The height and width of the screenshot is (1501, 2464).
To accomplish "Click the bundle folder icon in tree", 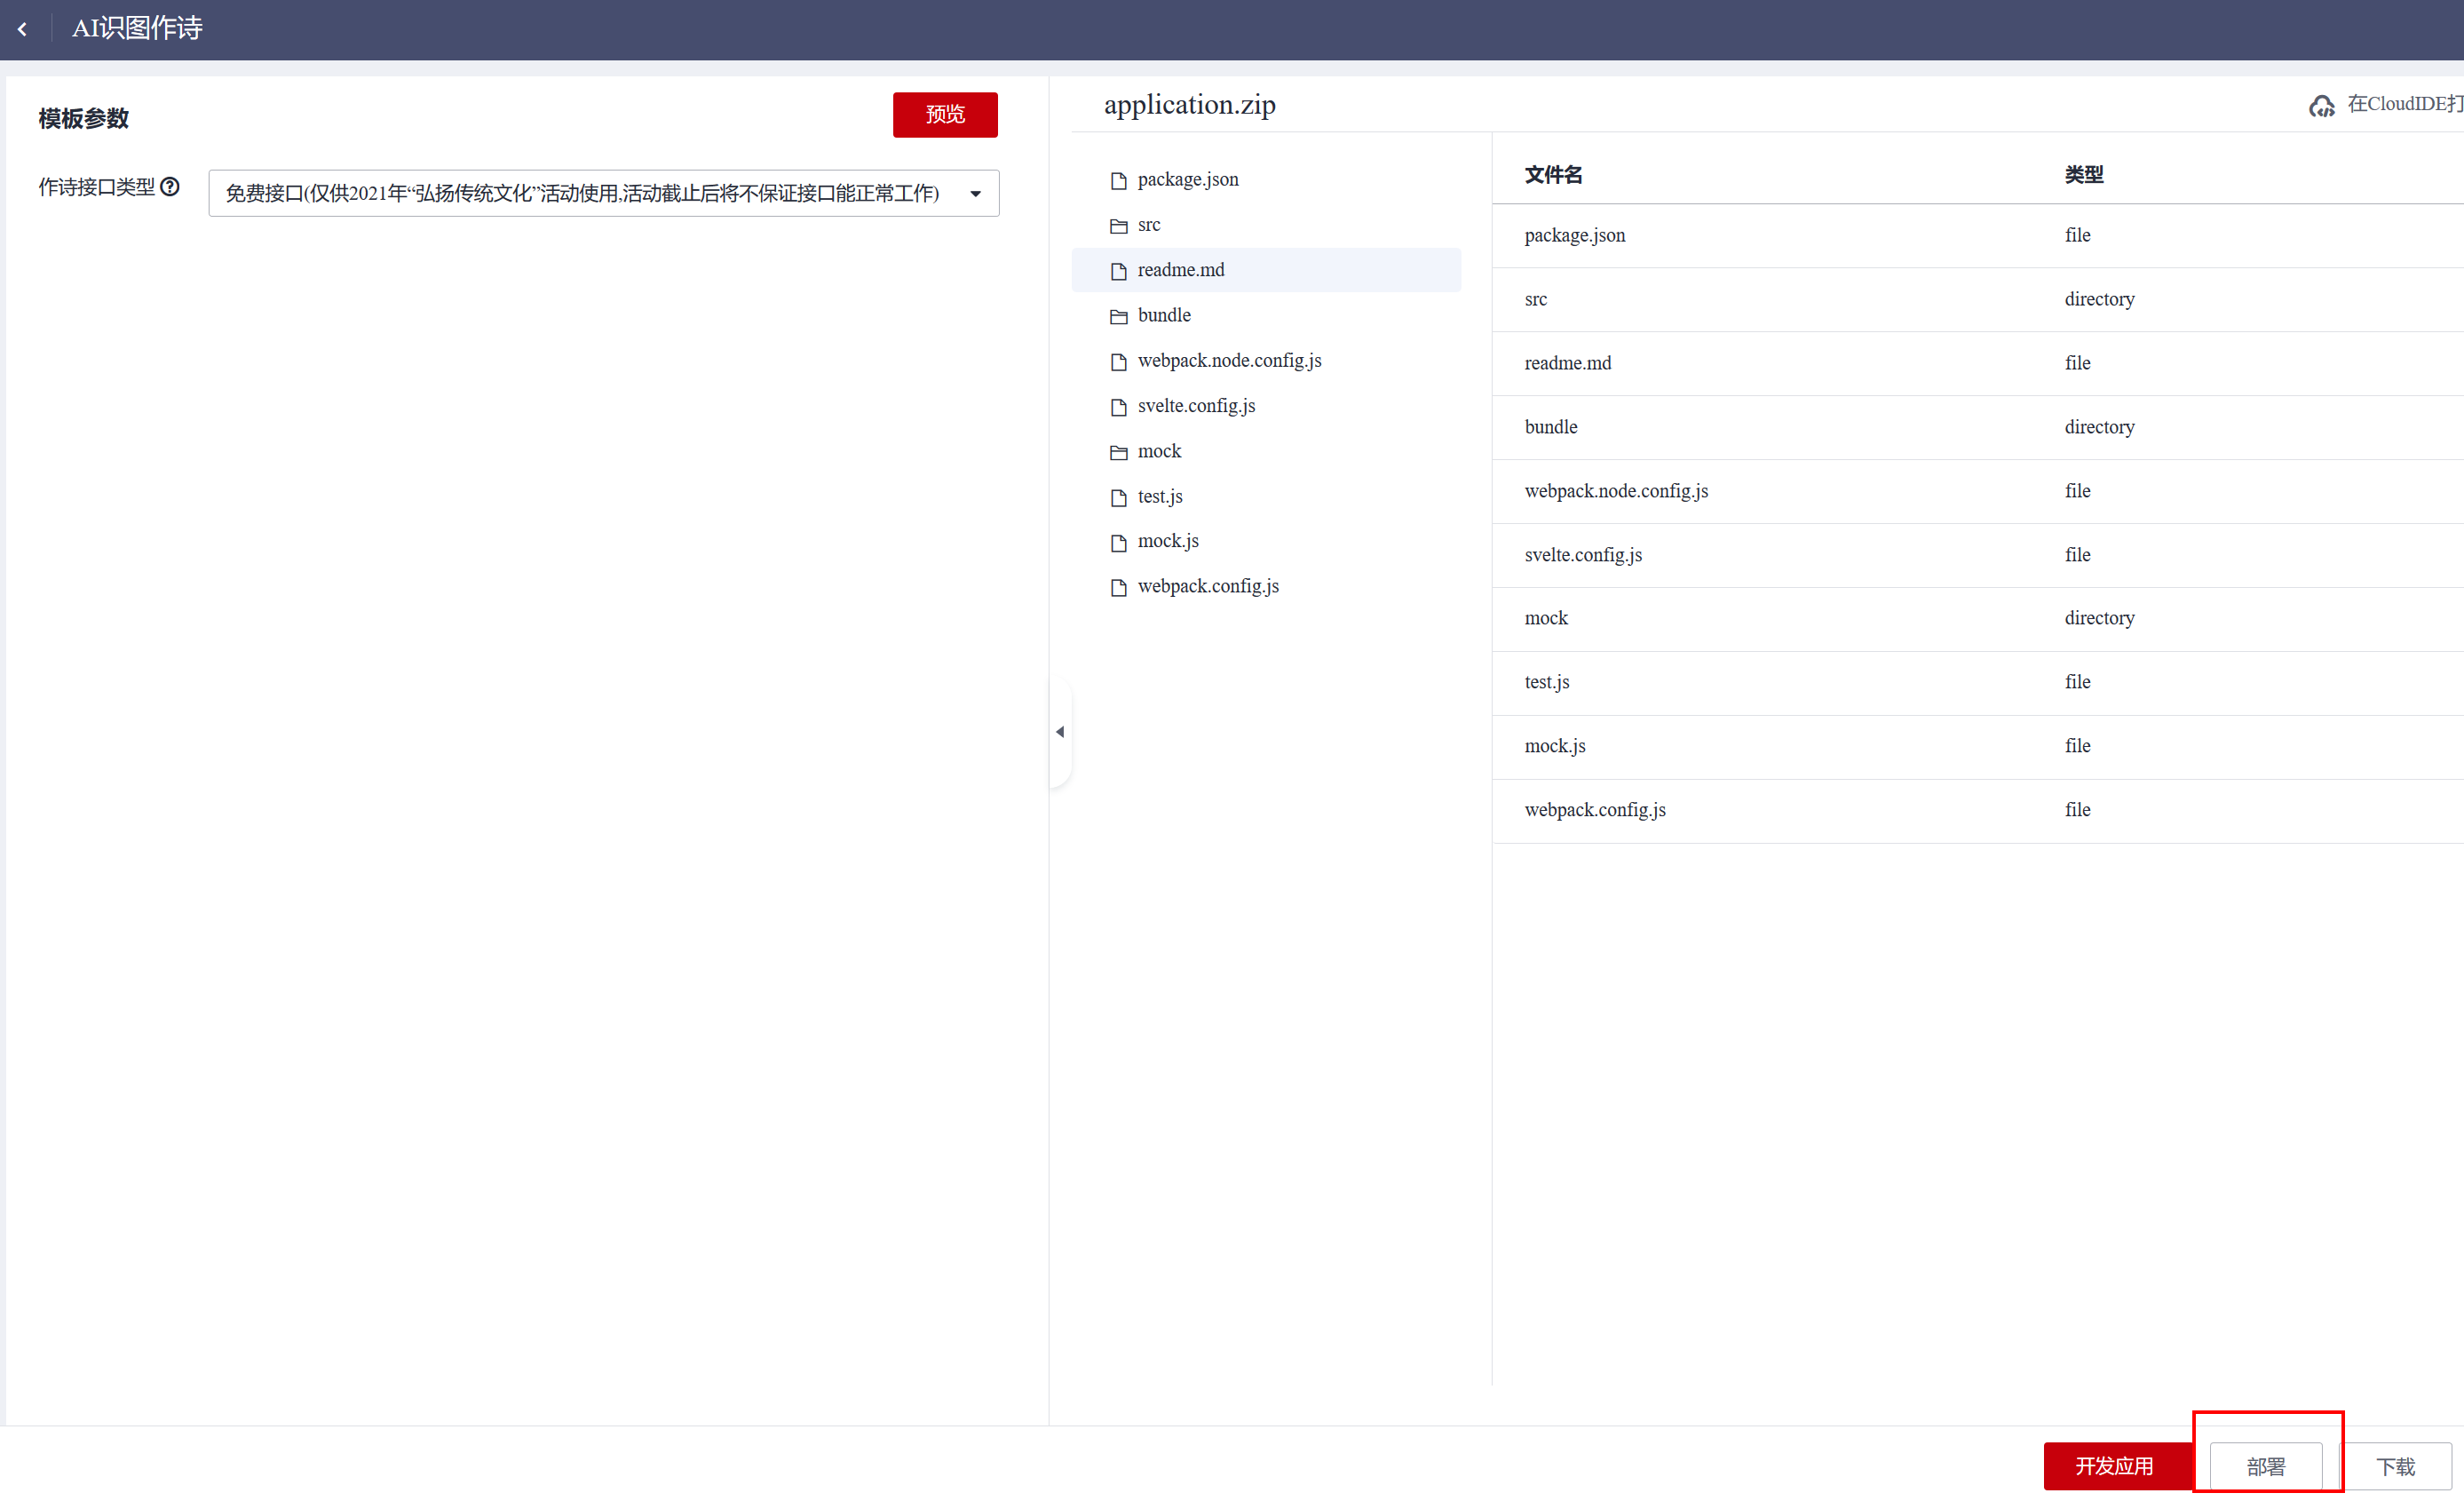I will pyautogui.click(x=1118, y=316).
